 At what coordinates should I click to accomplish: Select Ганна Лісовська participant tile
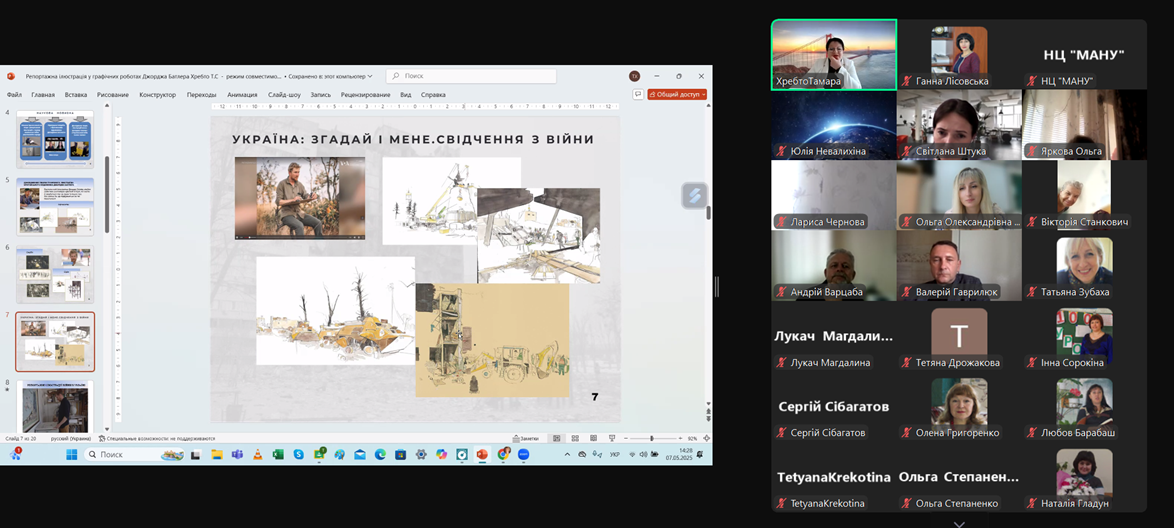[959, 55]
